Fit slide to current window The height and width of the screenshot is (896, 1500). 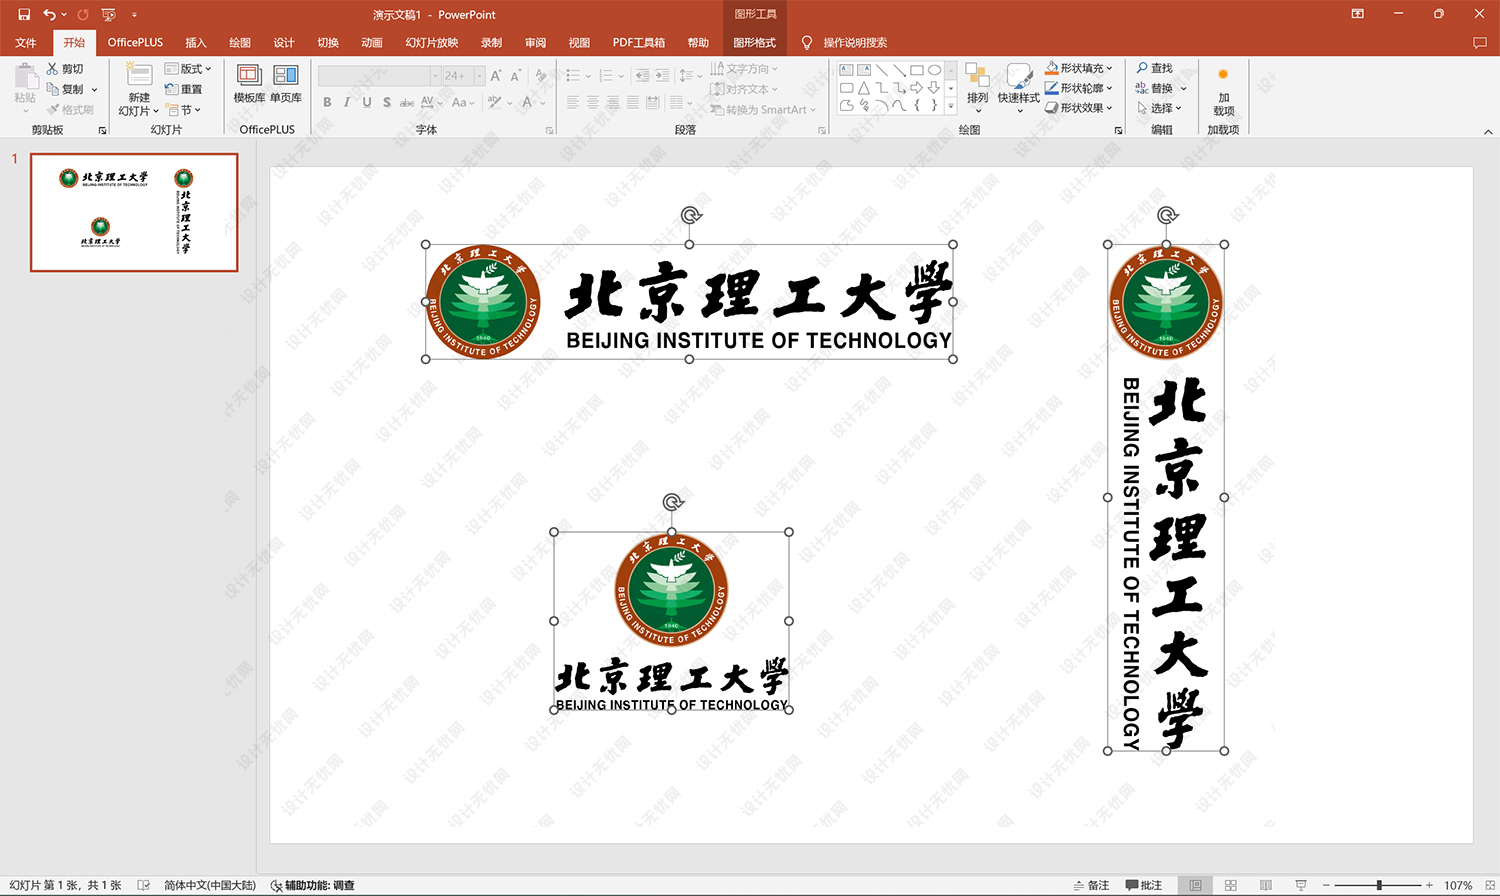[x=1489, y=885]
